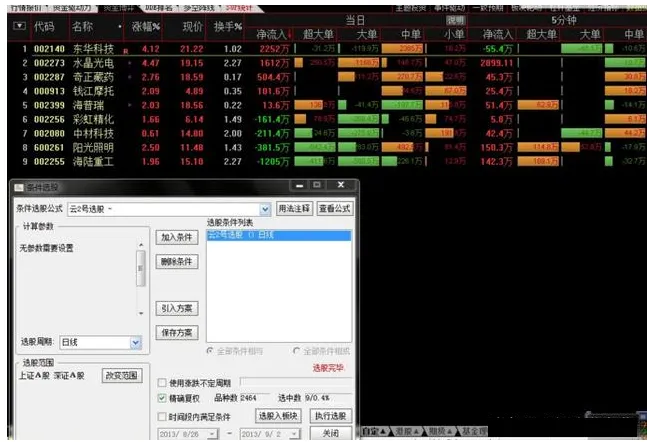Close the 条件选股 dialog with the X
The image size is (647, 442).
tap(341, 185)
